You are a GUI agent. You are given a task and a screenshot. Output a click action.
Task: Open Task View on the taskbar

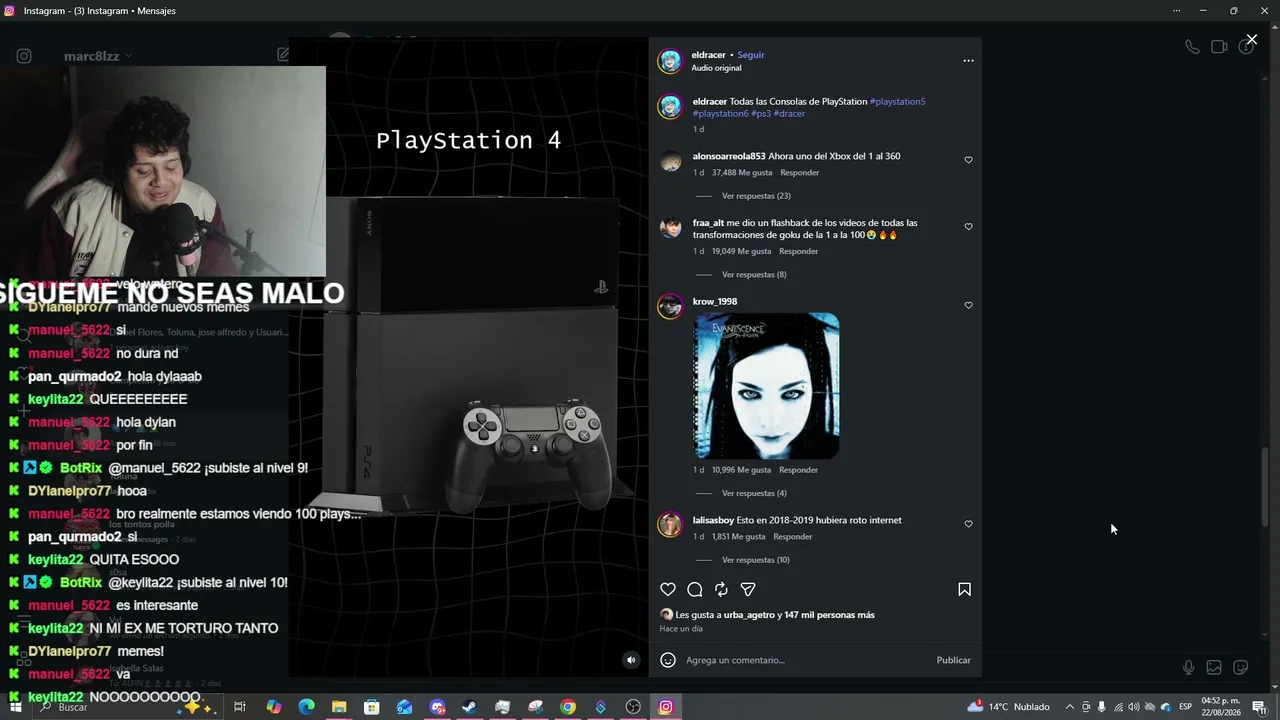tap(240, 707)
